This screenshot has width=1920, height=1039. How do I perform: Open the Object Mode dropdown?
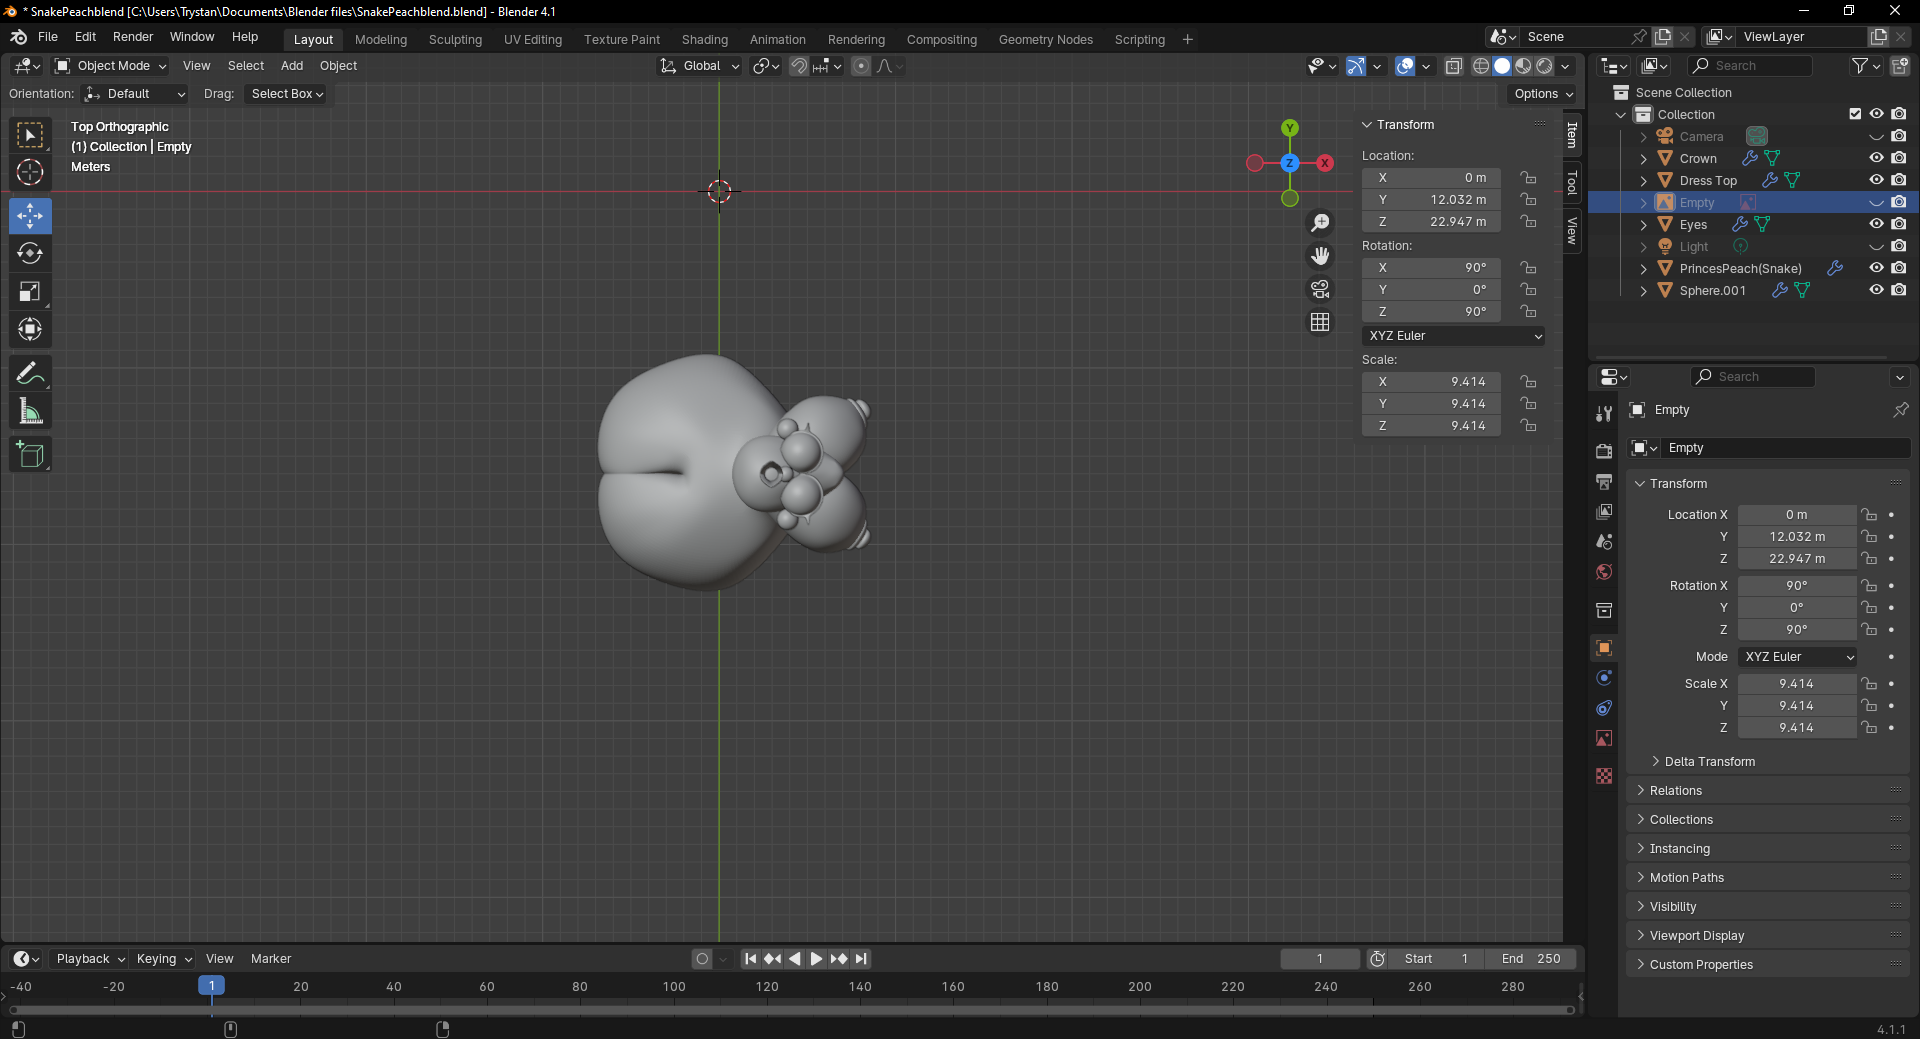tap(112, 66)
